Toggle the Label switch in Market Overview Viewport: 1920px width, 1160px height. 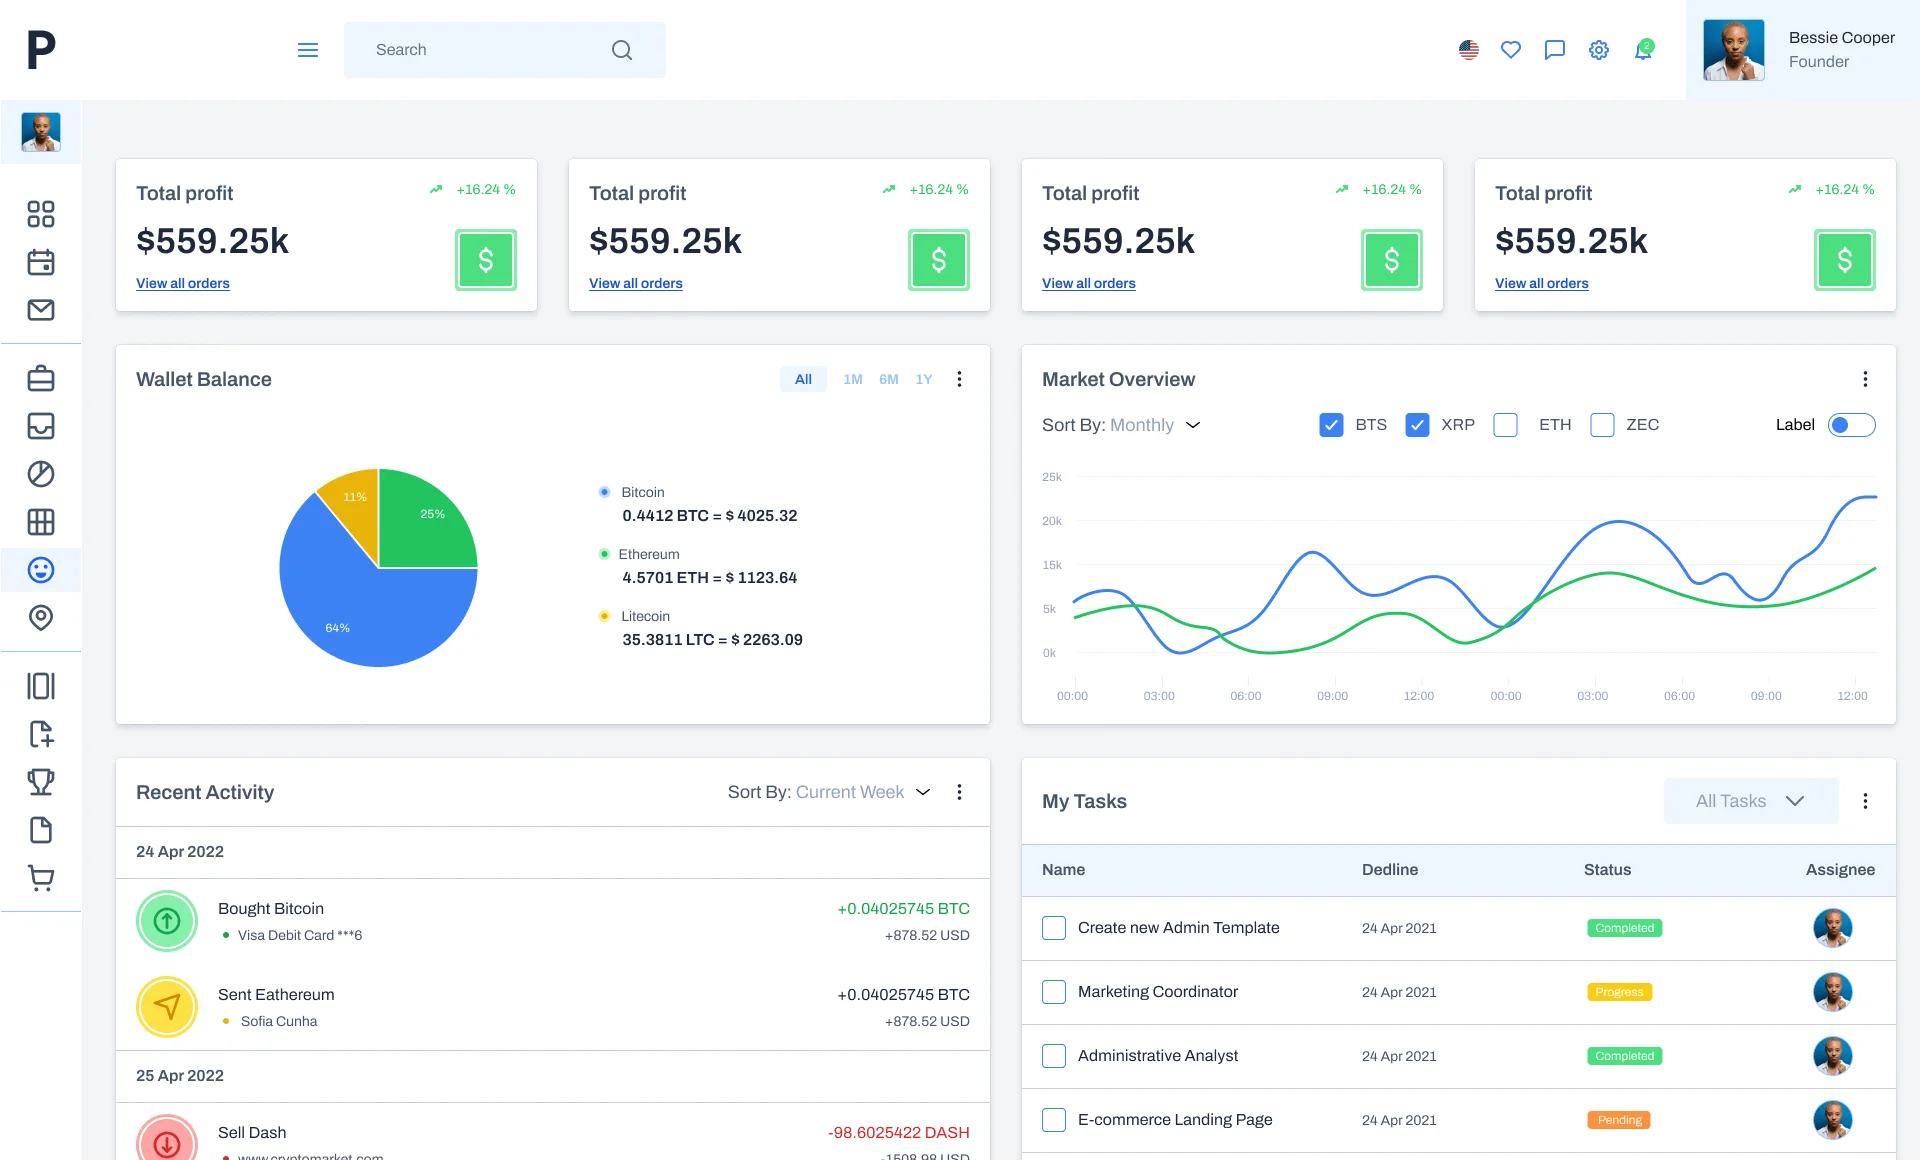[1852, 425]
